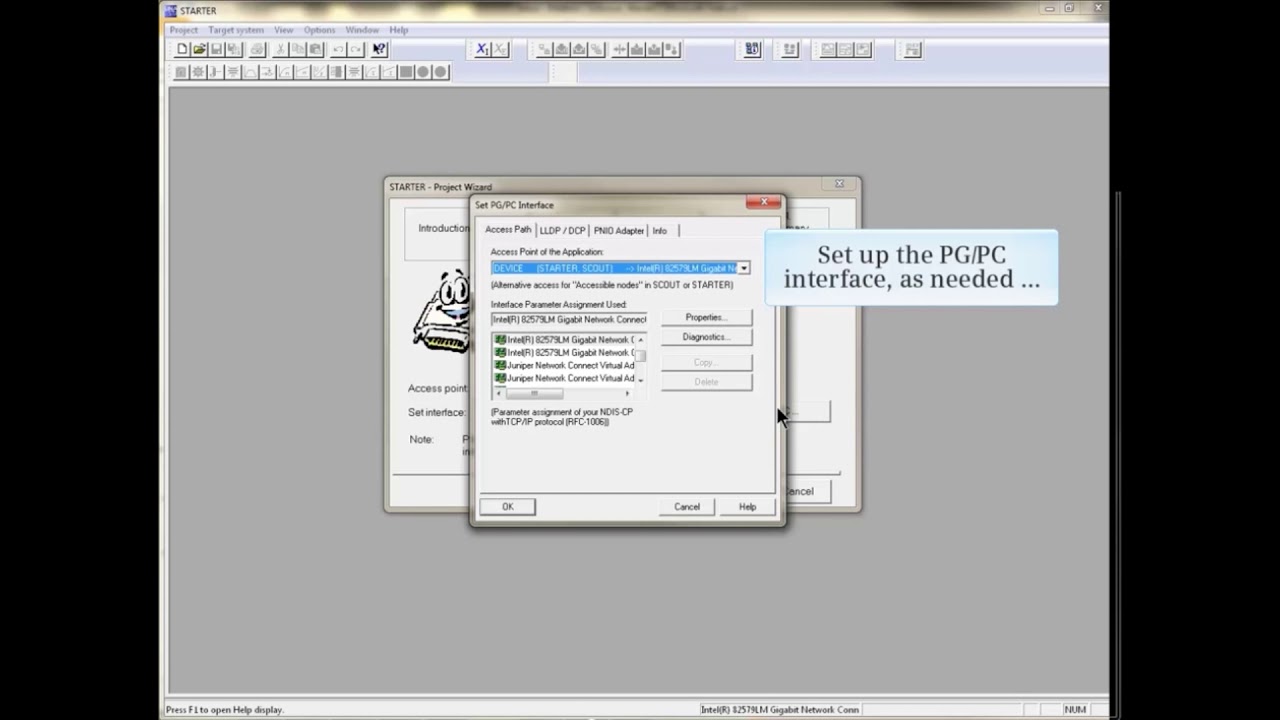Click the New project toolbar icon
1280x720 pixels.
(x=182, y=49)
